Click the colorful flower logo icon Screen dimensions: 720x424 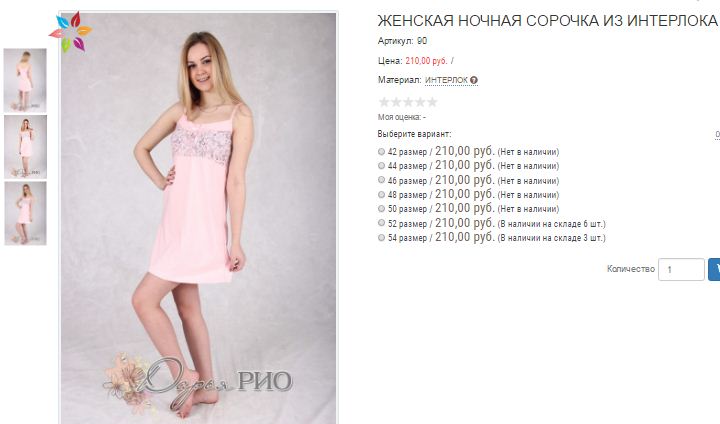(70, 31)
